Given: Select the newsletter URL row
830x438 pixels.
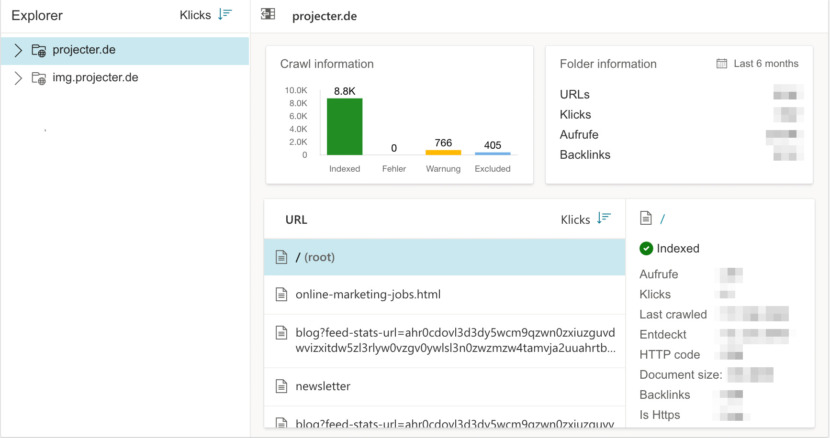Looking at the screenshot, I should click(x=445, y=386).
